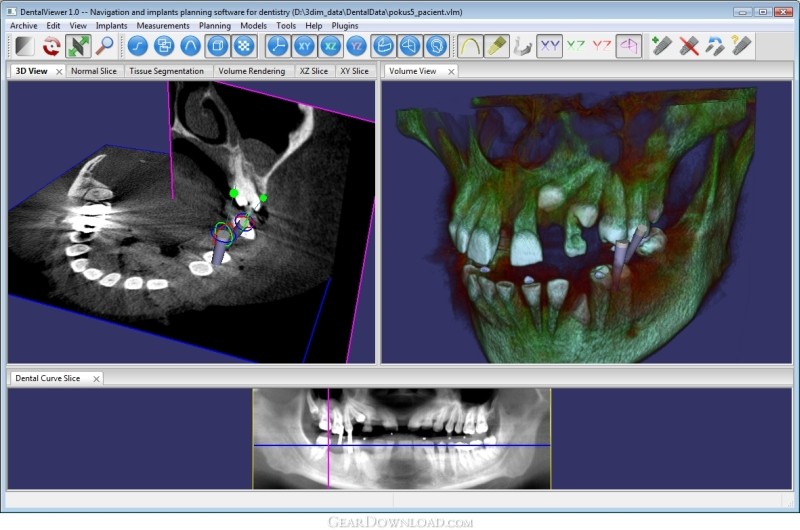Image resolution: width=800 pixels, height=530 pixels.
Task: Click the blue arch curve icon
Action: click(191, 46)
